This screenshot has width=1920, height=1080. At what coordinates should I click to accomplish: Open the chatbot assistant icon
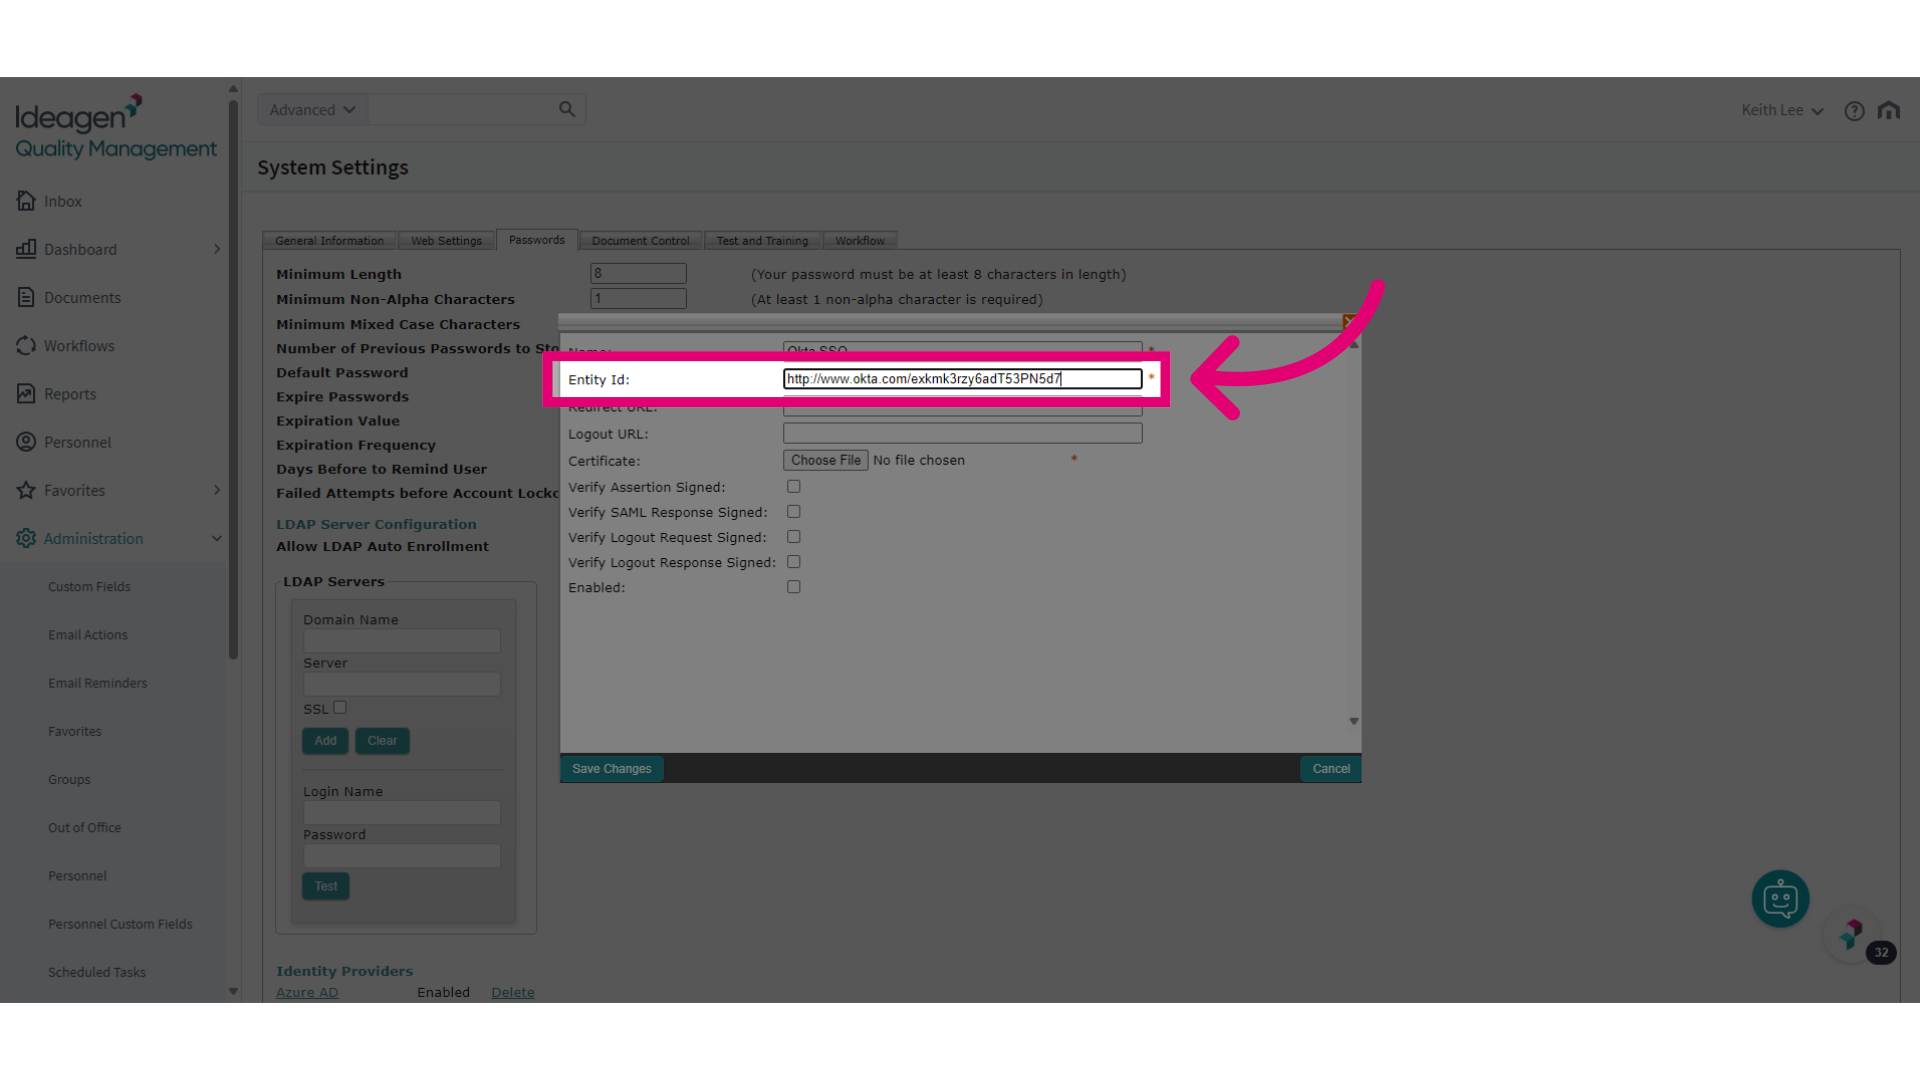[1780, 898]
